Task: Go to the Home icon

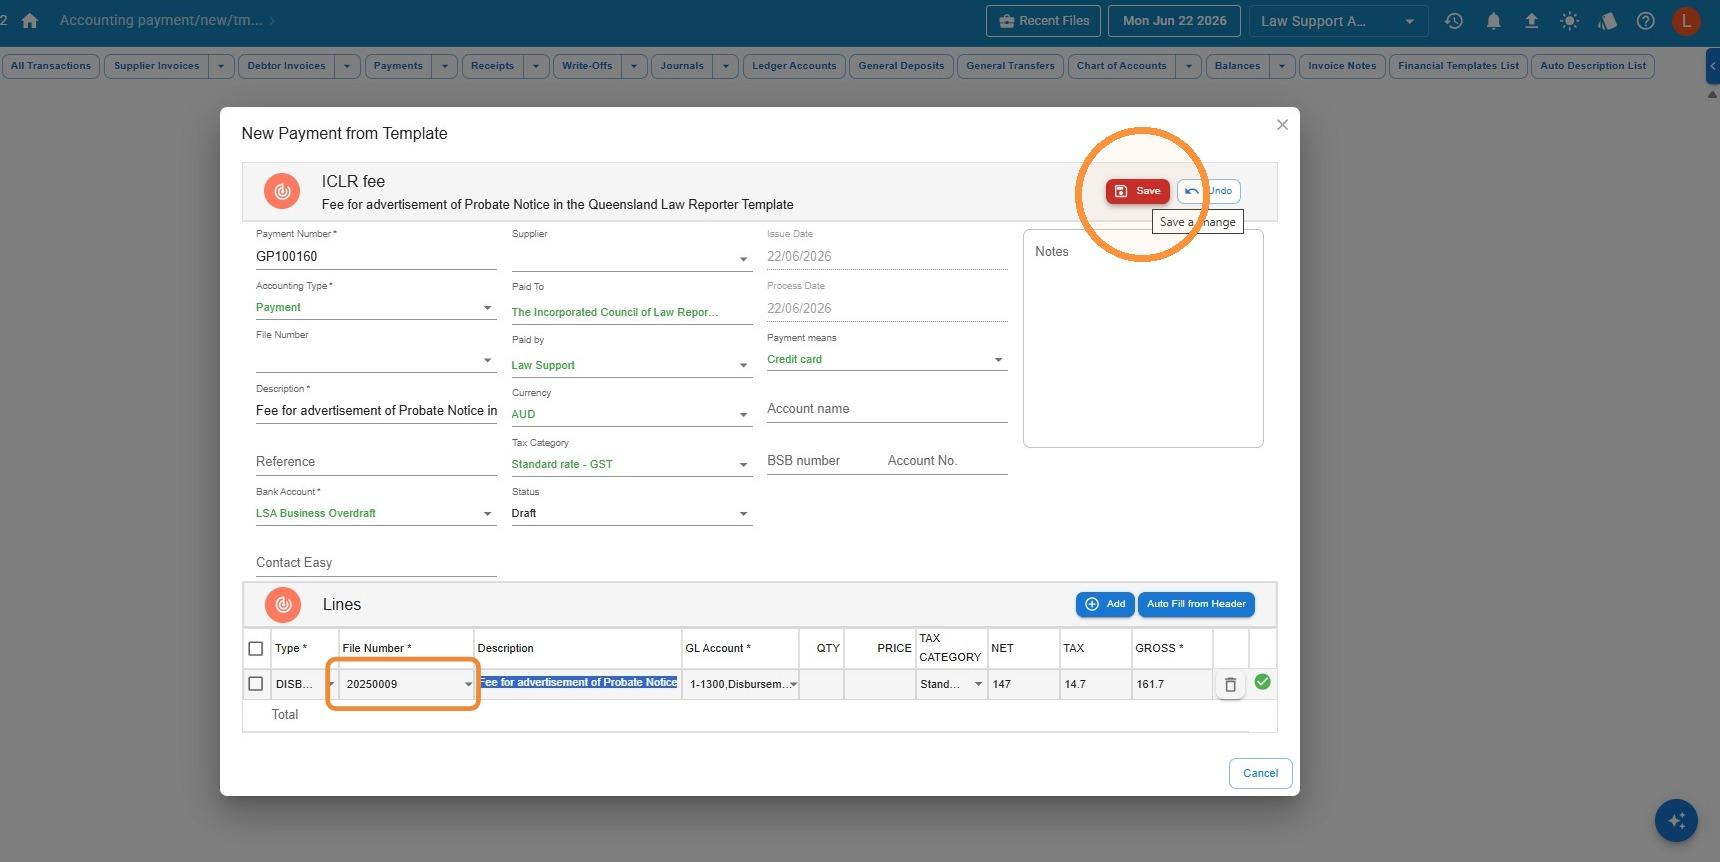Action: coord(30,21)
